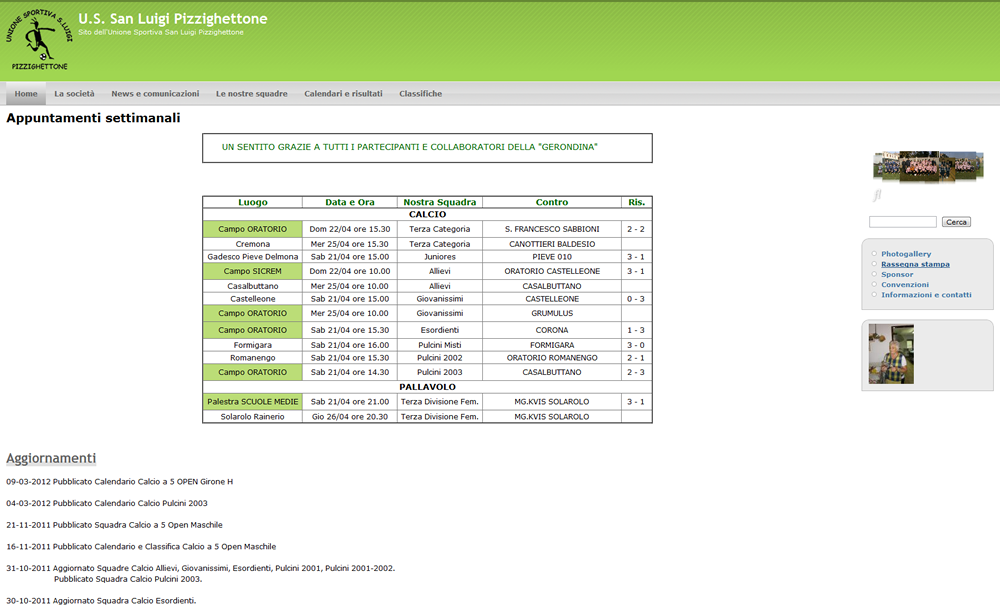Click Gio 26/04 ore 20.30 cell
Image resolution: width=1000 pixels, height=615 pixels.
(349, 416)
